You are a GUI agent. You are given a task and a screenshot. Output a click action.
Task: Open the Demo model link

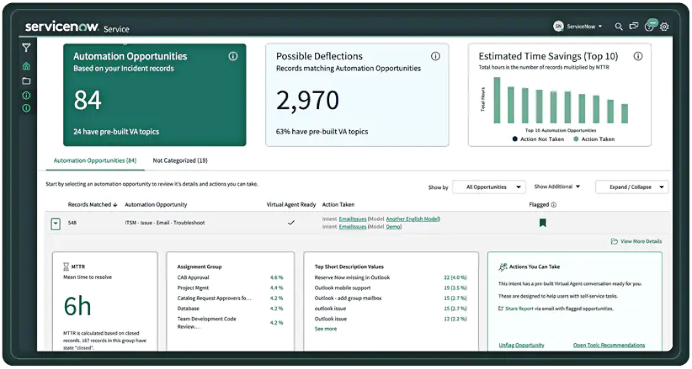[393, 227]
